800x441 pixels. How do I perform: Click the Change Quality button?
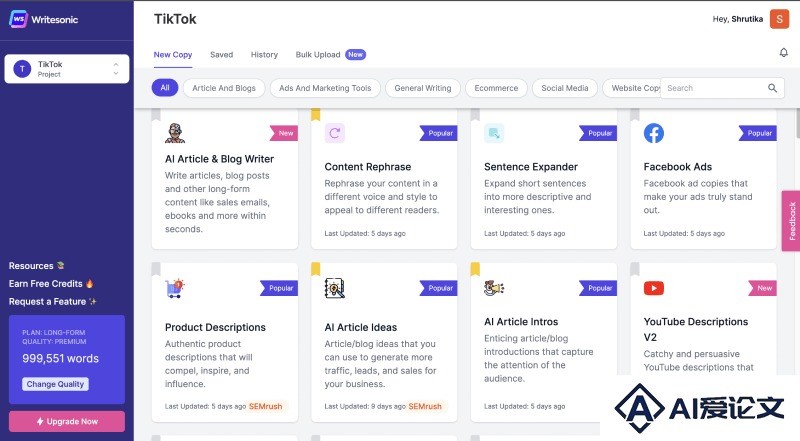55,384
